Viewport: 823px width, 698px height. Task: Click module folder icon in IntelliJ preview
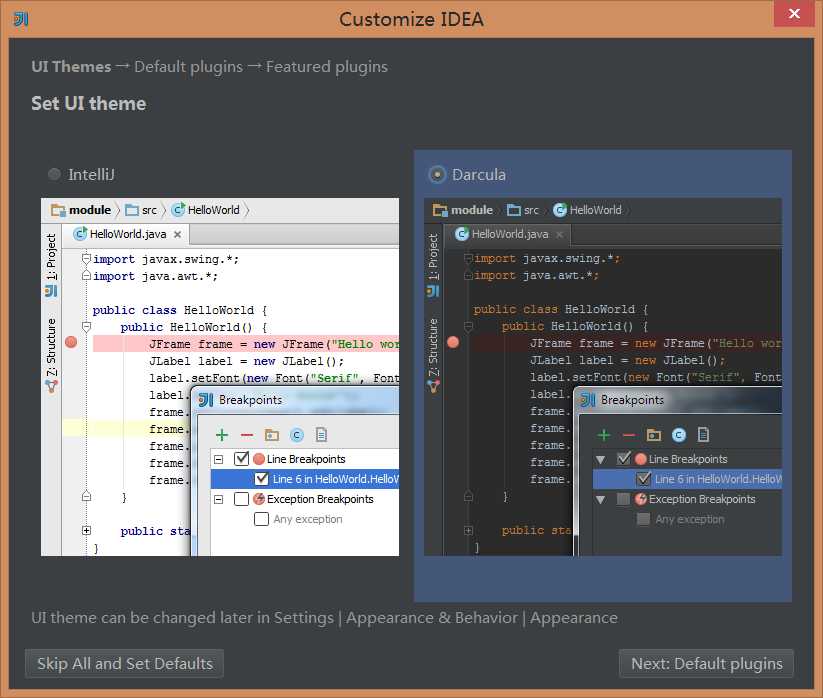[58, 210]
